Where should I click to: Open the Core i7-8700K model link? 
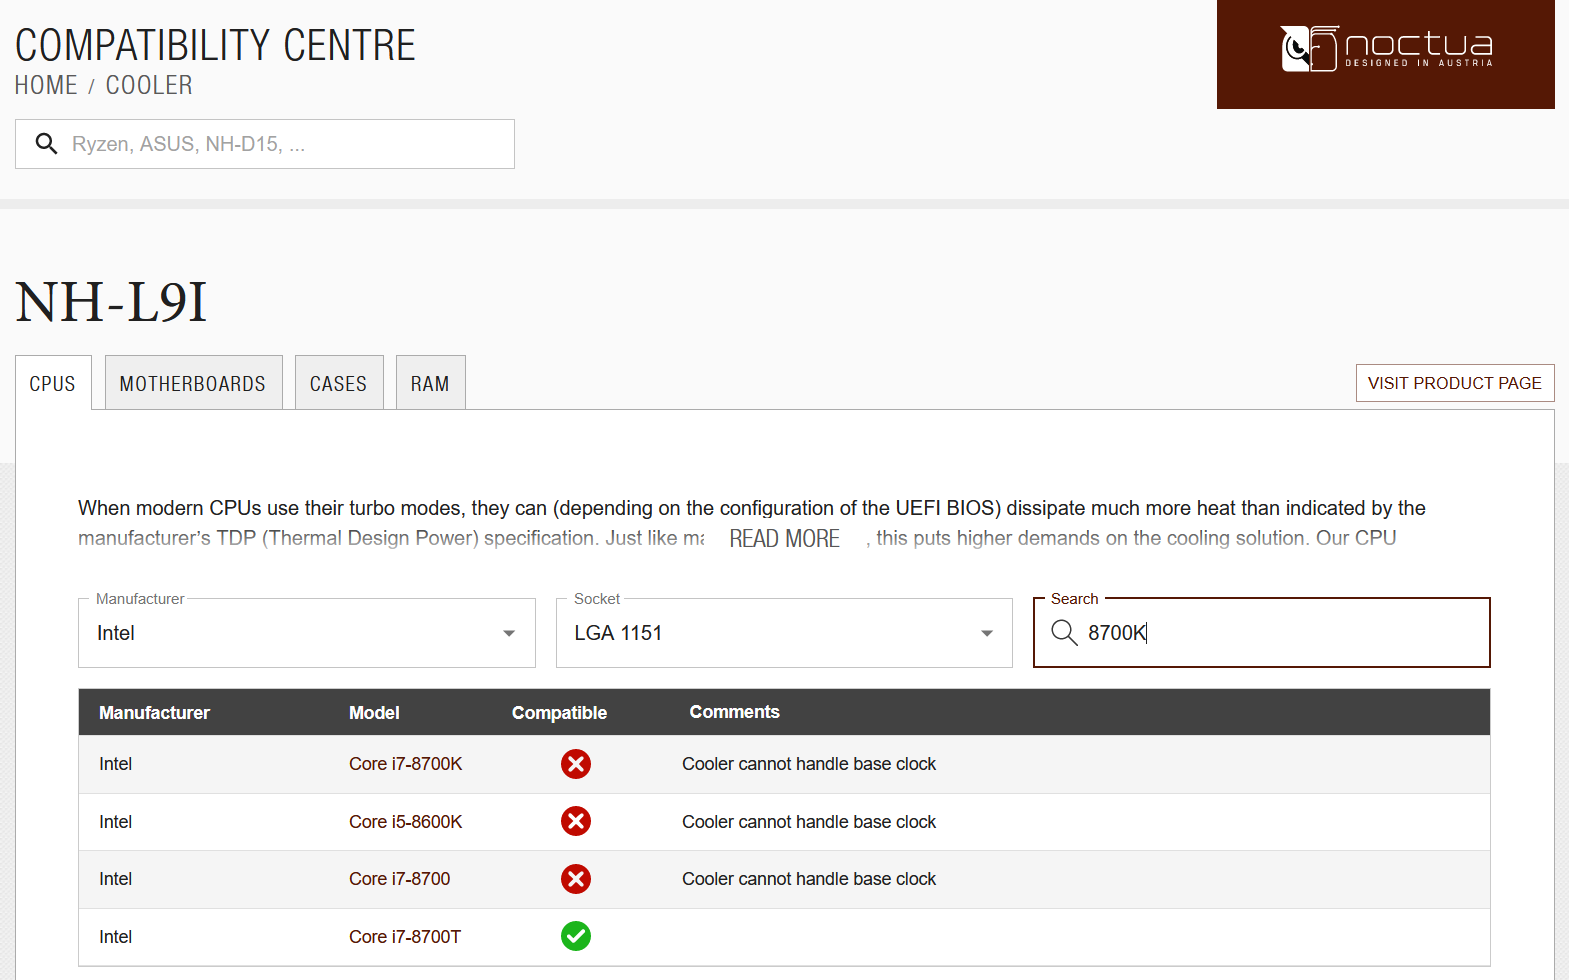[406, 764]
